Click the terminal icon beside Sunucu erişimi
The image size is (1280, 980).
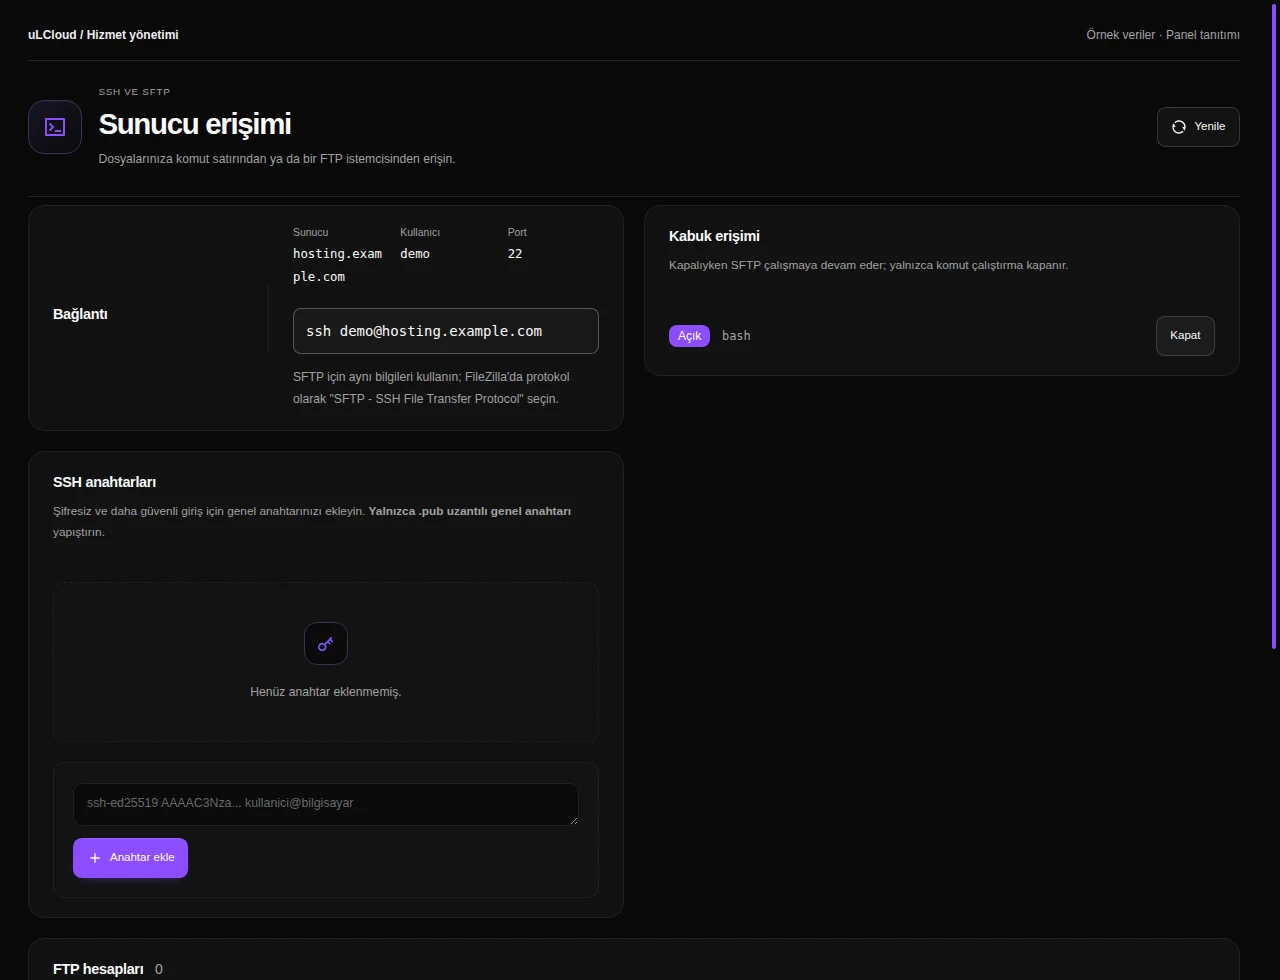tap(55, 127)
